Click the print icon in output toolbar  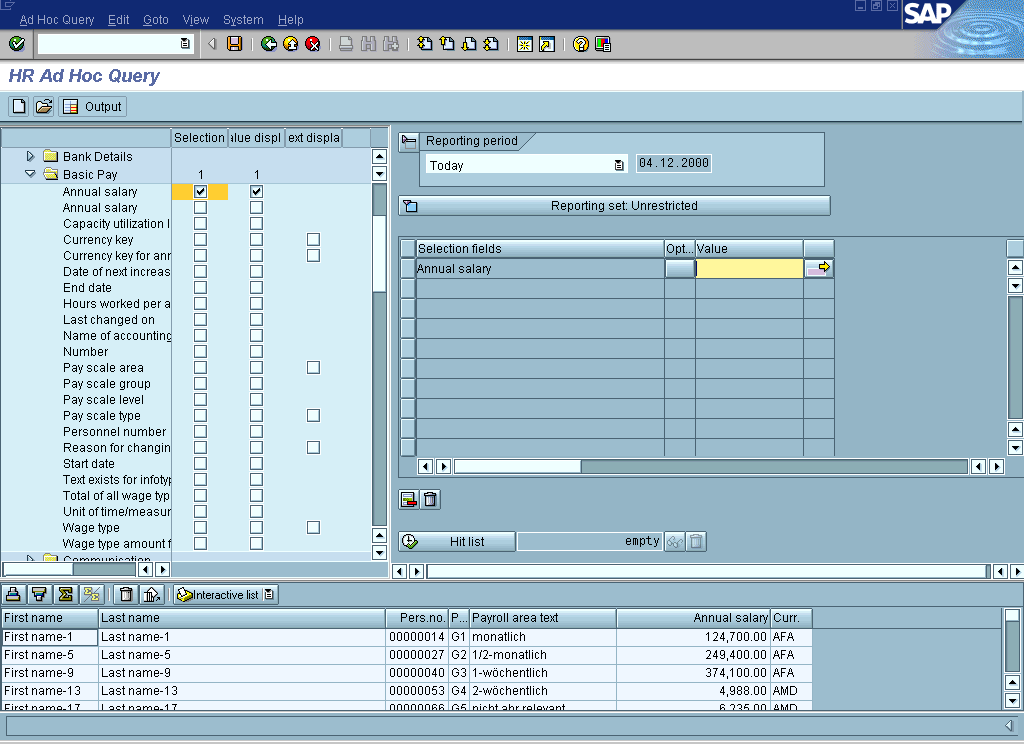point(13,594)
